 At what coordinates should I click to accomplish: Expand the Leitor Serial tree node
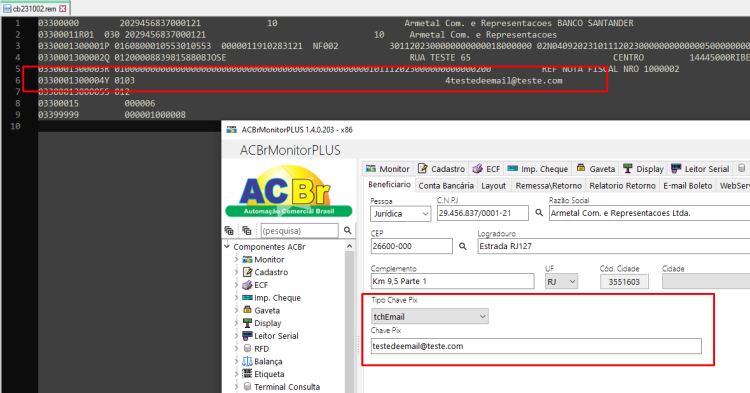[x=236, y=336]
